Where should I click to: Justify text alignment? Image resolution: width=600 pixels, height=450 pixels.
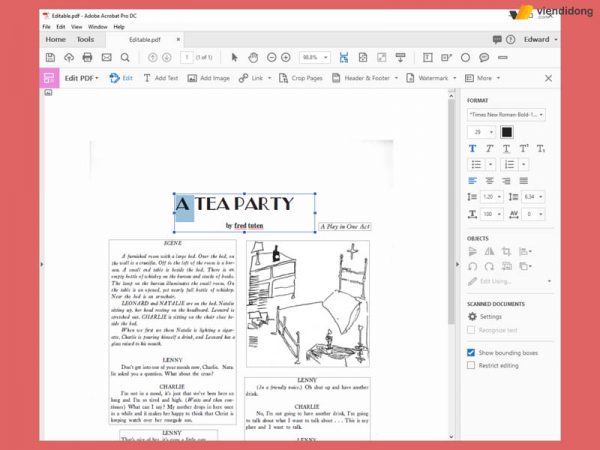point(523,181)
